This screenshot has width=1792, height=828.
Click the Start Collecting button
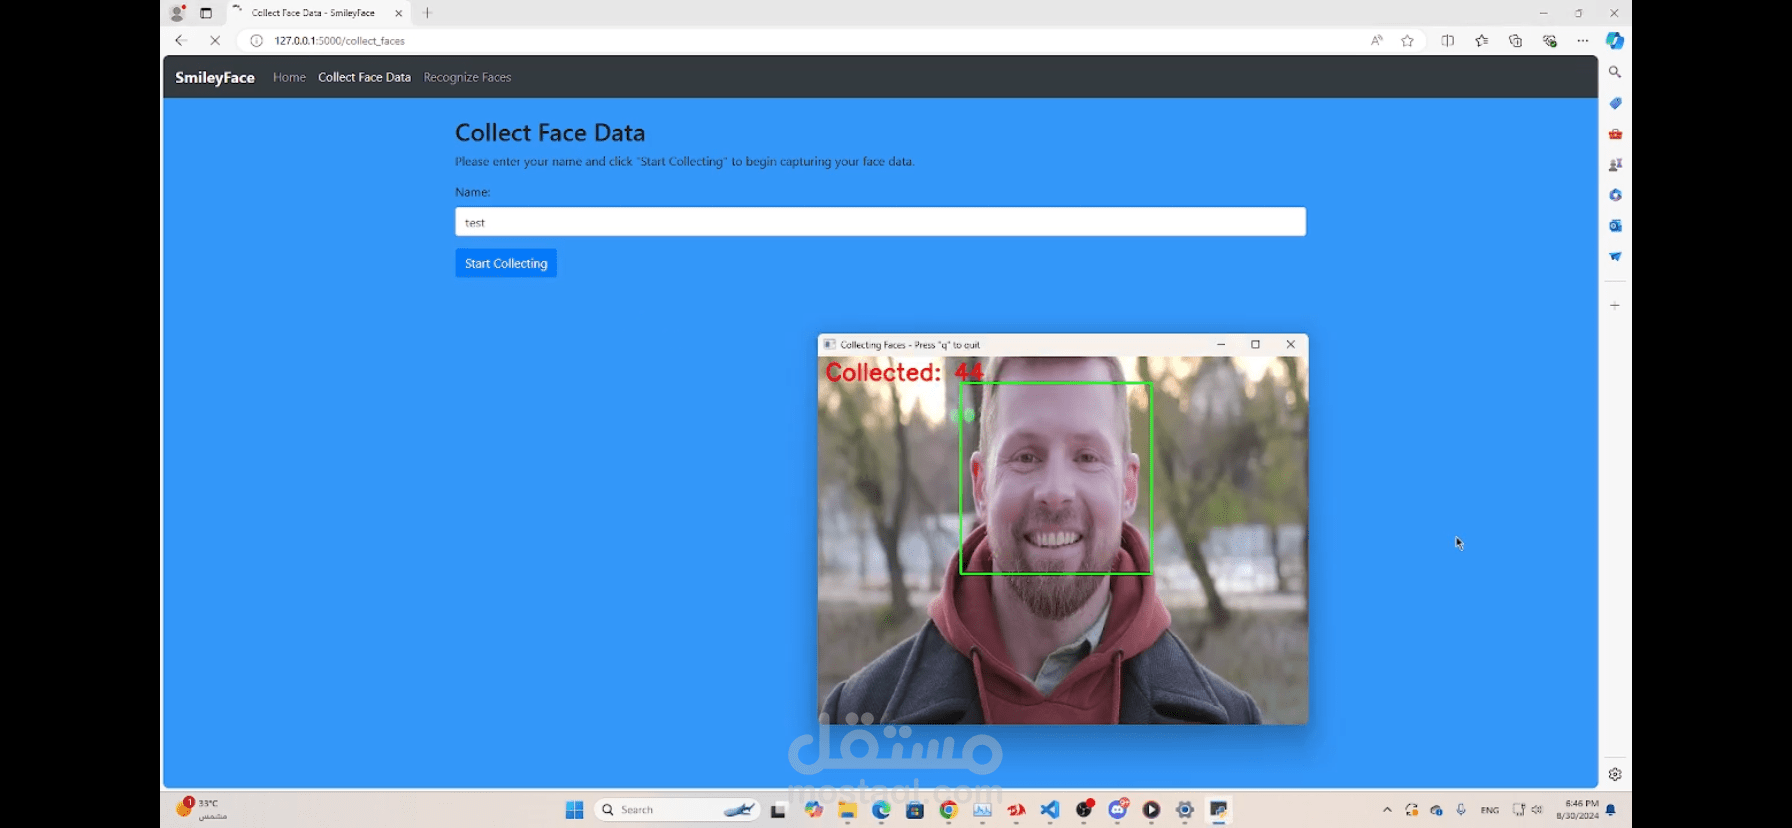pos(506,263)
